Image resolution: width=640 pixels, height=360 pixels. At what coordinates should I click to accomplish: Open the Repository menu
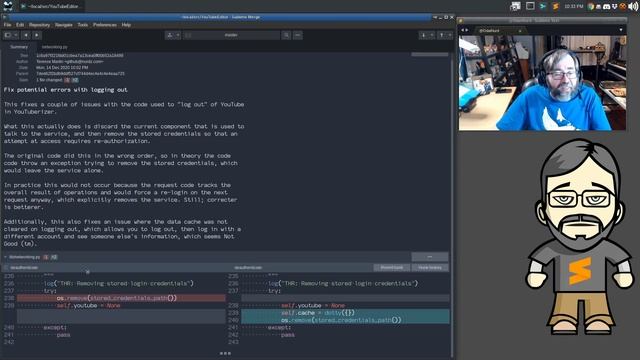pyautogui.click(x=40, y=25)
